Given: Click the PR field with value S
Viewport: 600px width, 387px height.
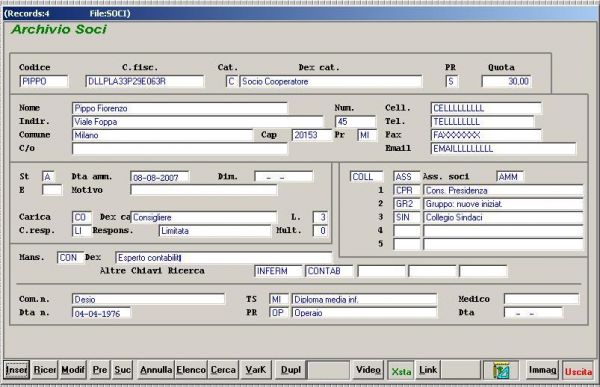Looking at the screenshot, I should (x=452, y=81).
